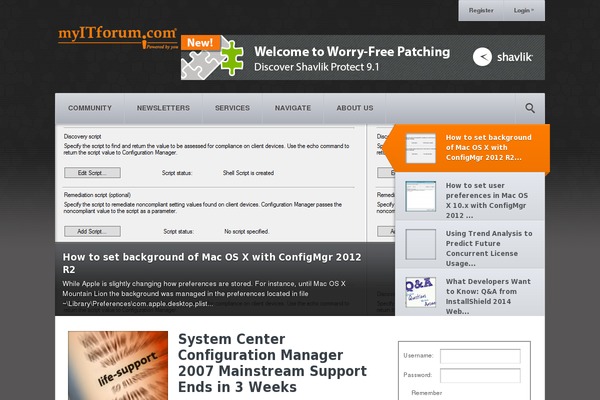Viewport: 600px width, 400px height.
Task: Click the featured Mac OS X background headline
Action: coord(212,262)
